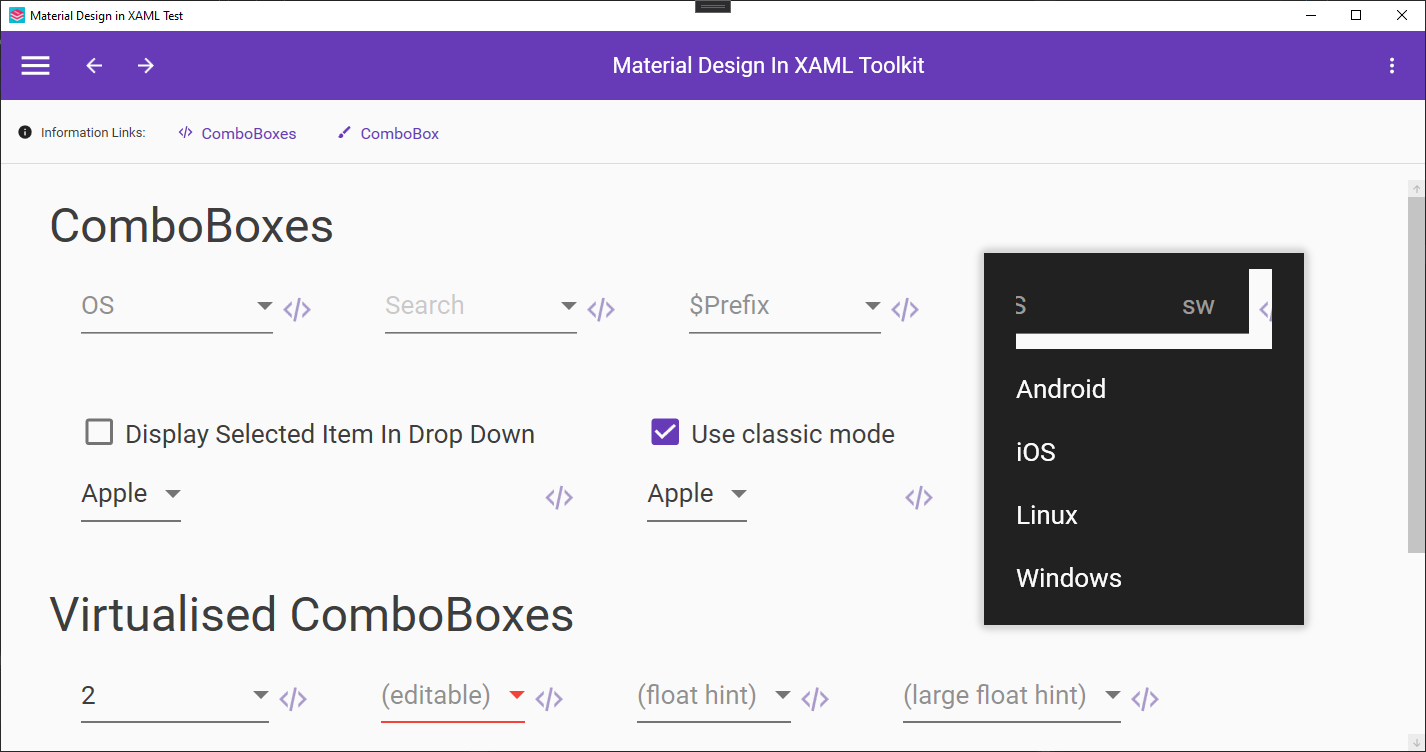Select Windows from the open dropdown list

pyautogui.click(x=1069, y=578)
